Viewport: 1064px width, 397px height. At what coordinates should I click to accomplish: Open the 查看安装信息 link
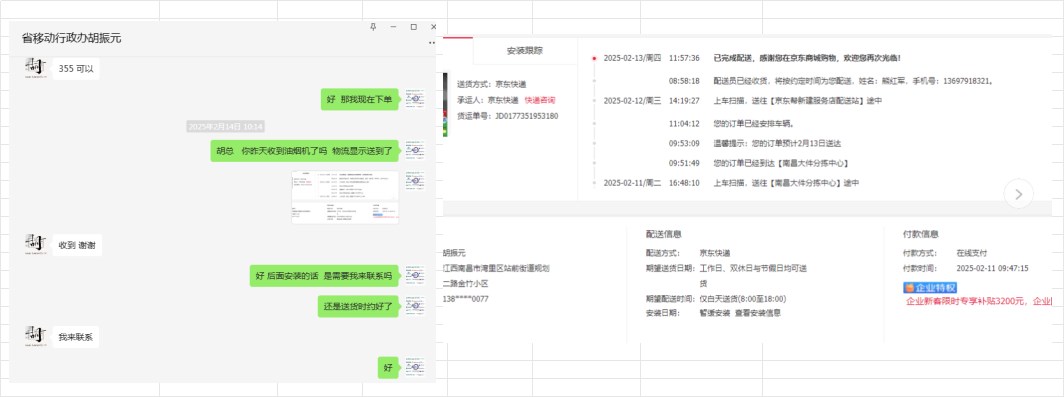[757, 314]
